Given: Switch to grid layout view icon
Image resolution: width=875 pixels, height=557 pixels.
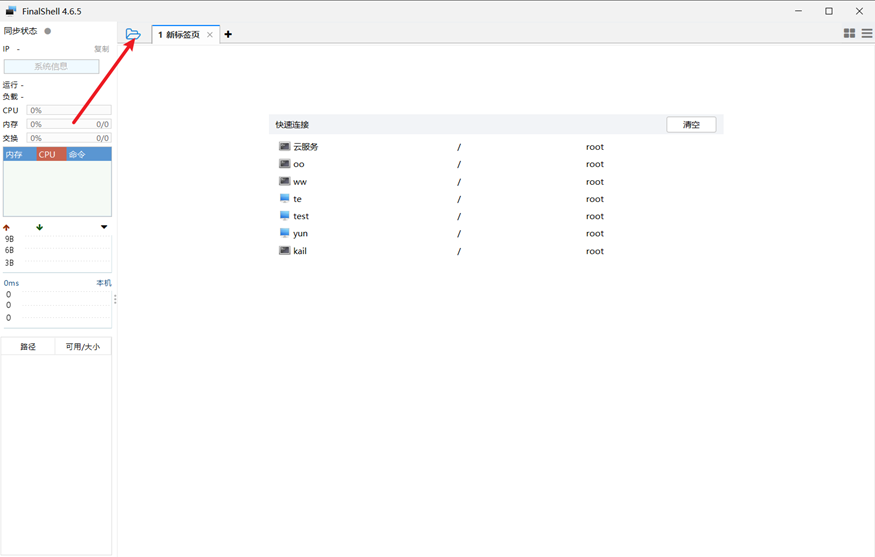Looking at the screenshot, I should [x=849, y=33].
